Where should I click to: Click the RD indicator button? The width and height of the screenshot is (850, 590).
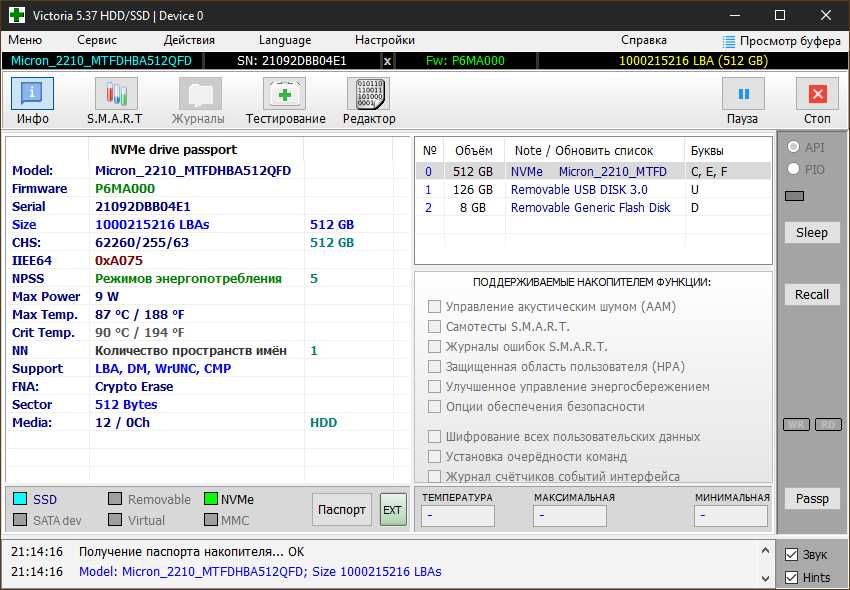click(x=829, y=425)
